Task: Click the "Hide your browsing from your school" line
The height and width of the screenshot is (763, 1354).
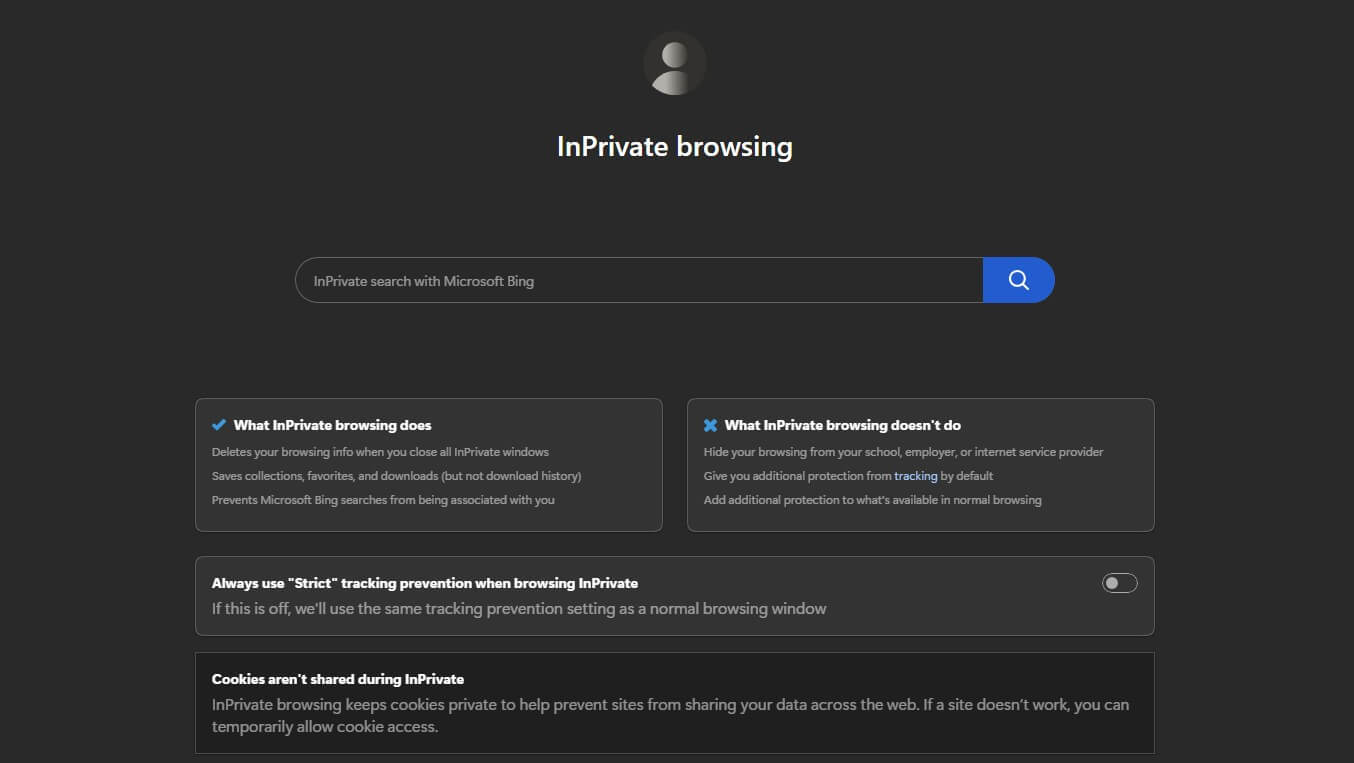Action: tap(904, 452)
